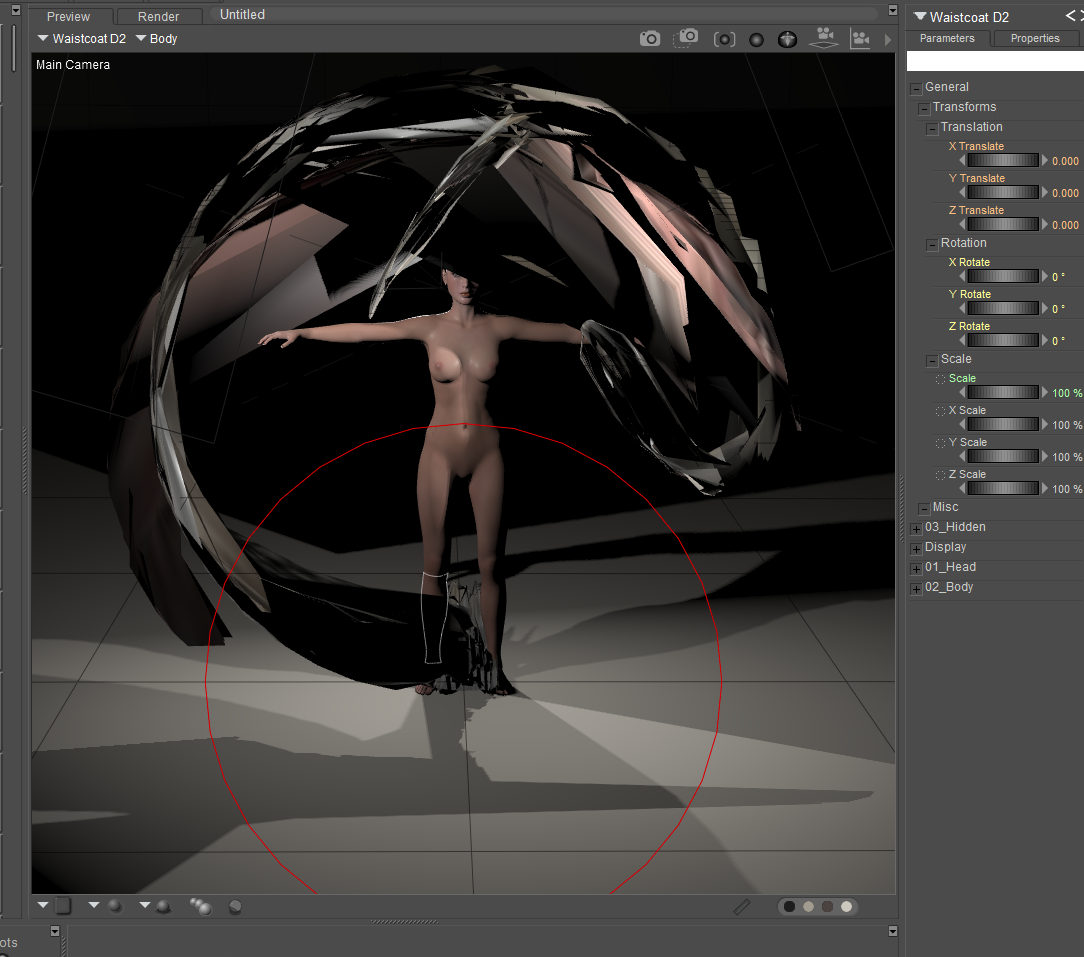This screenshot has height=957, width=1084.
Task: Click the X Rotate parameter label
Action: point(969,262)
